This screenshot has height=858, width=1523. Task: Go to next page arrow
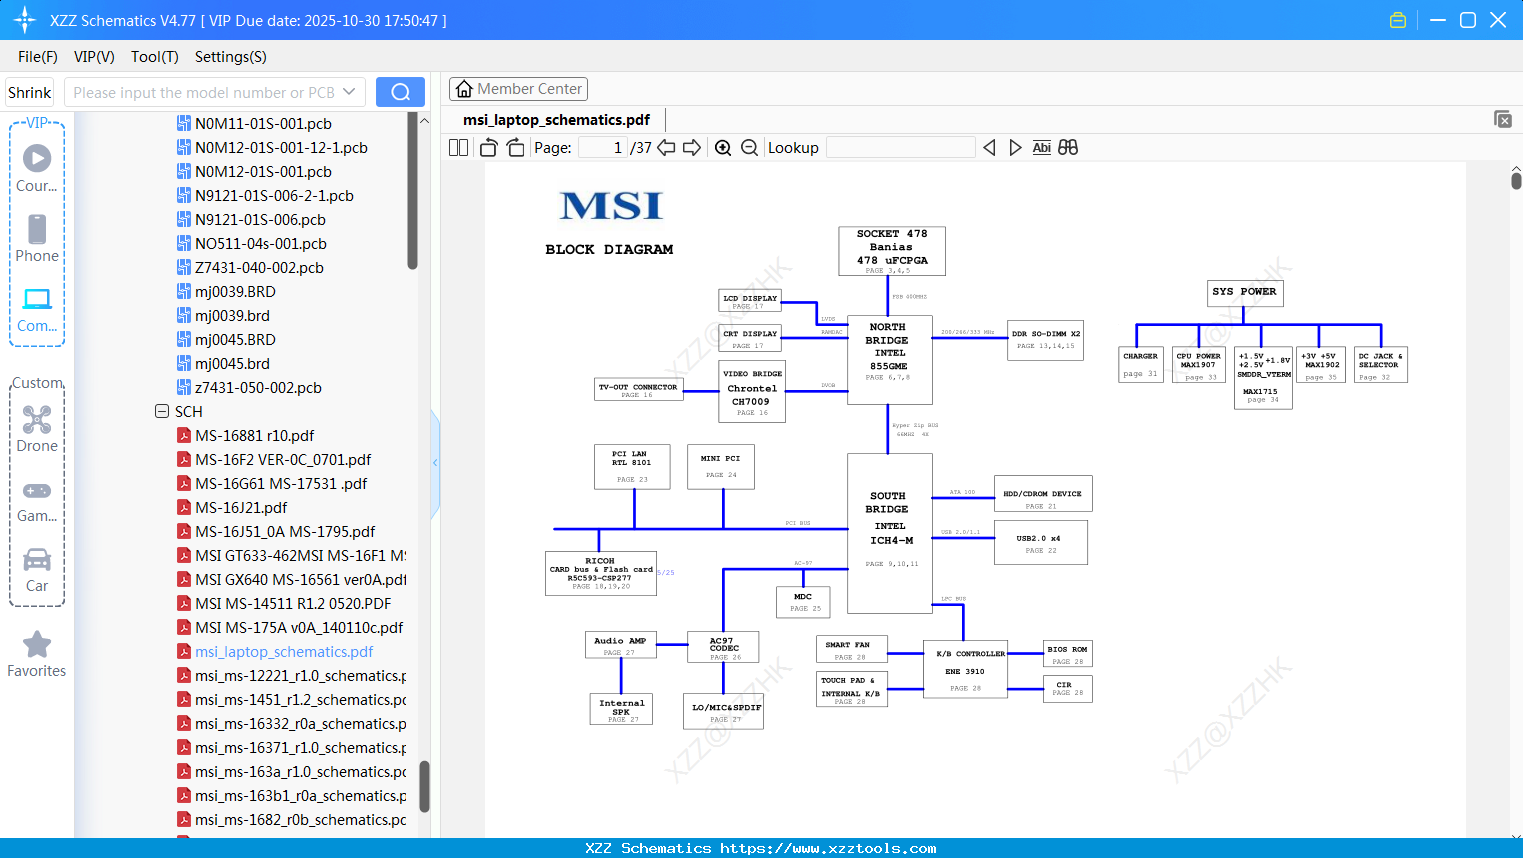[692, 148]
